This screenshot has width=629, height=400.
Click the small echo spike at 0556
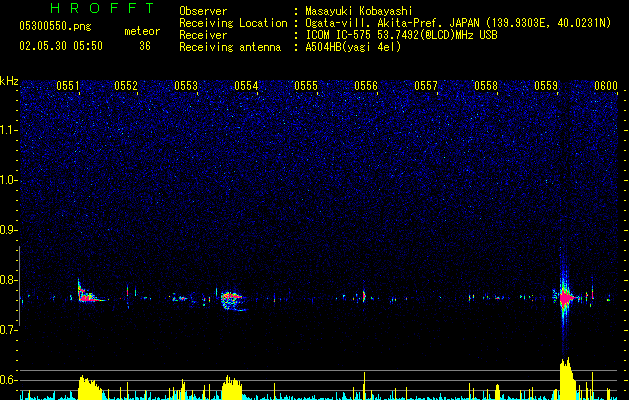point(364,296)
